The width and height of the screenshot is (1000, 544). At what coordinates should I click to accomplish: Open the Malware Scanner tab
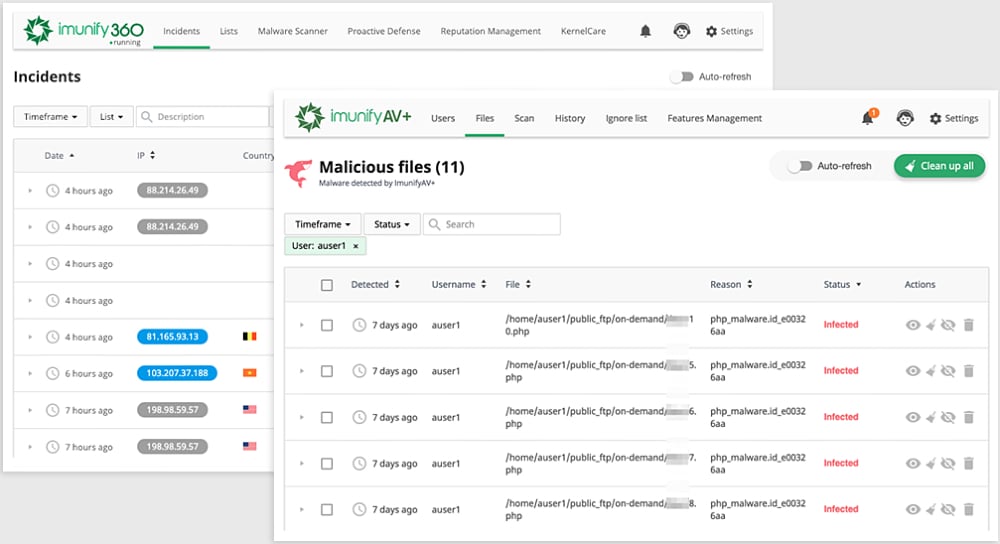tap(293, 31)
